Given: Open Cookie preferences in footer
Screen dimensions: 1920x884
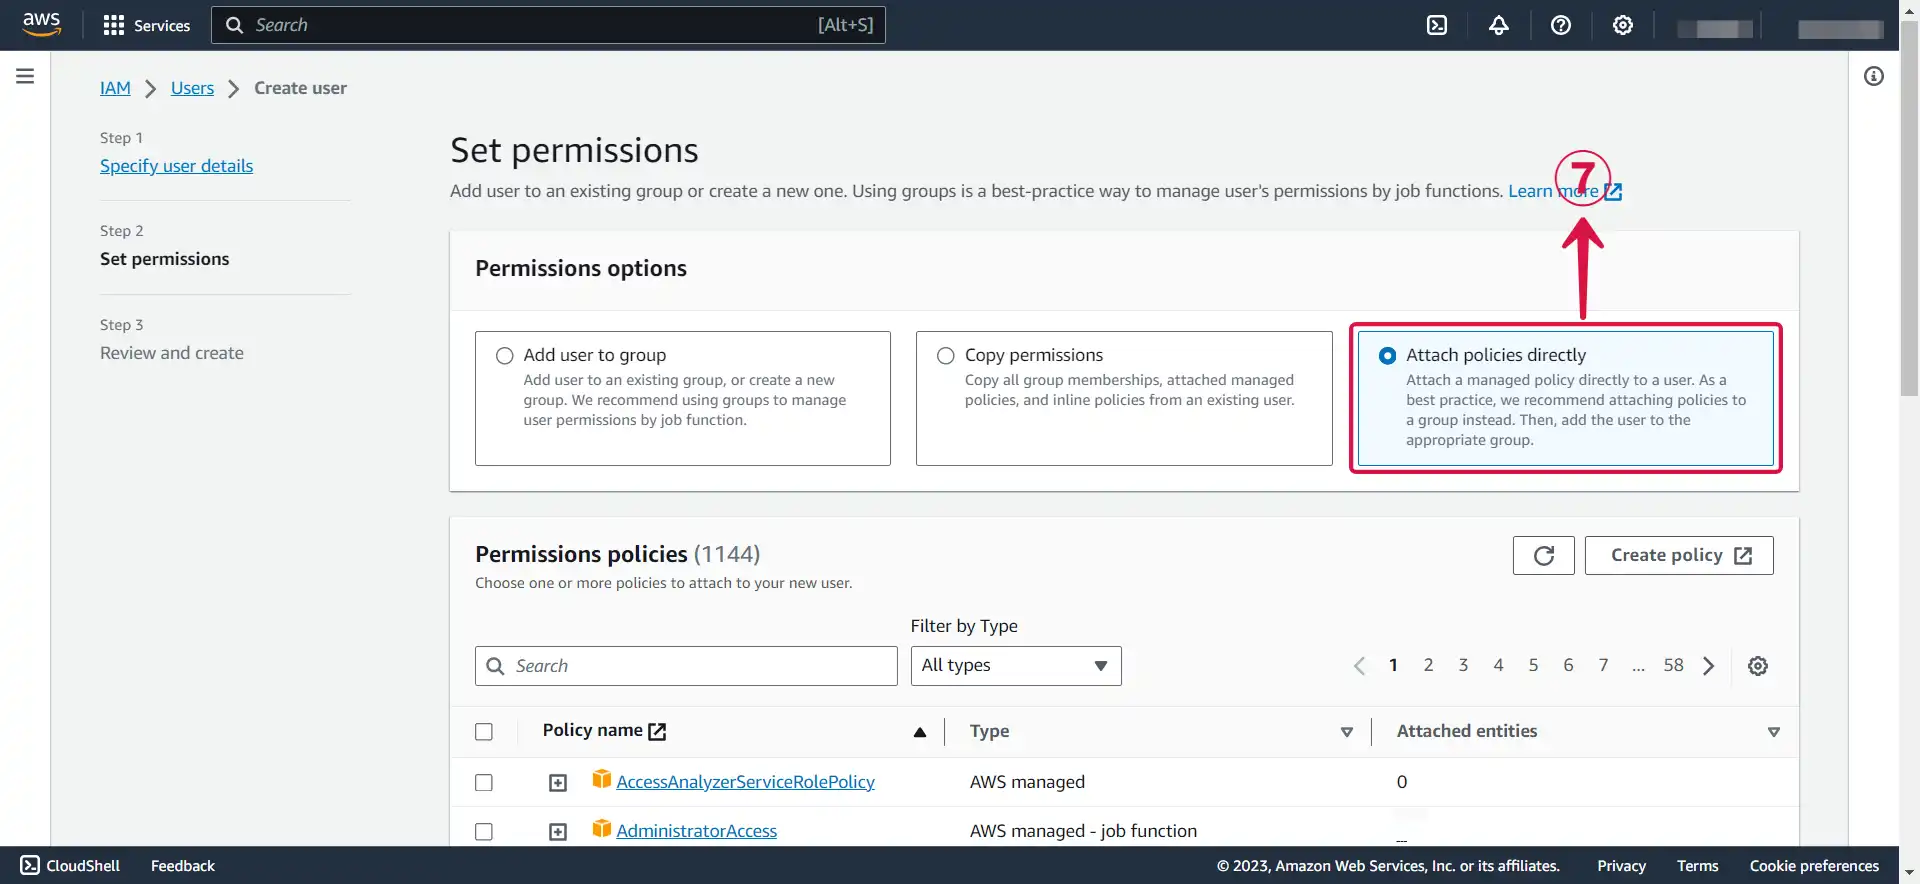Looking at the screenshot, I should pyautogui.click(x=1814, y=865).
